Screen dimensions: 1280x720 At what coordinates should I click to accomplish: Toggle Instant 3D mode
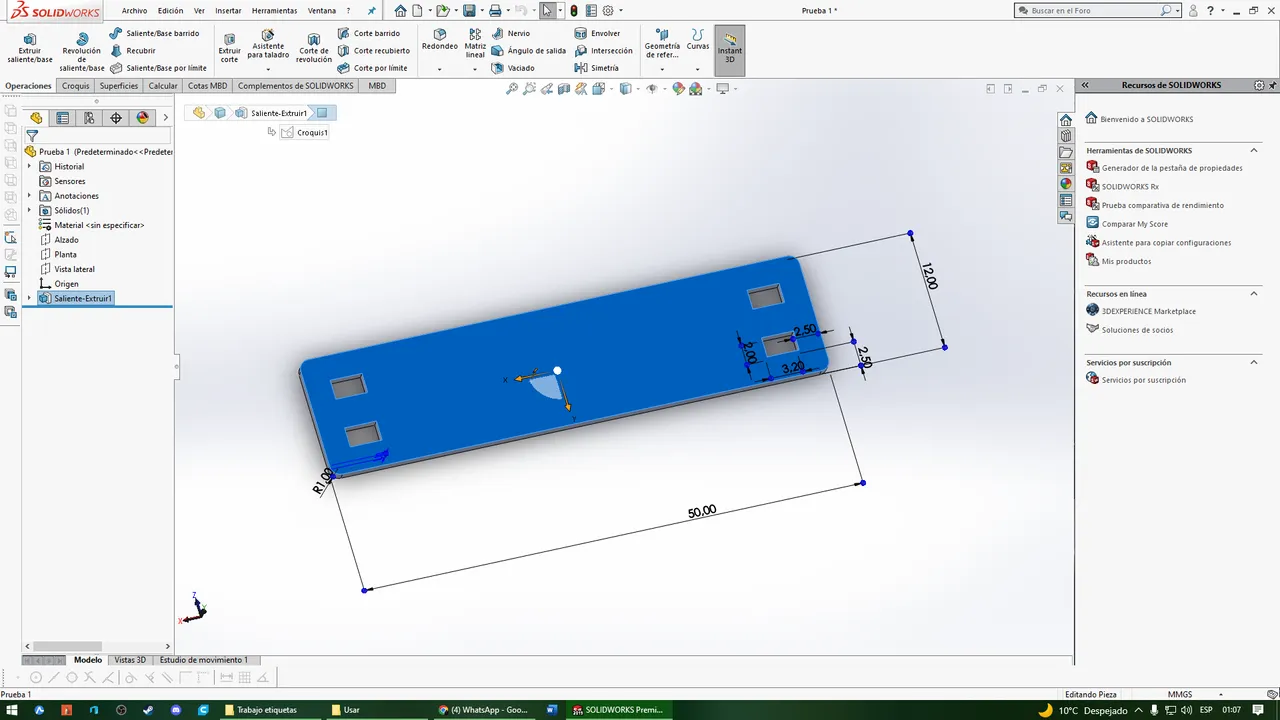(730, 48)
